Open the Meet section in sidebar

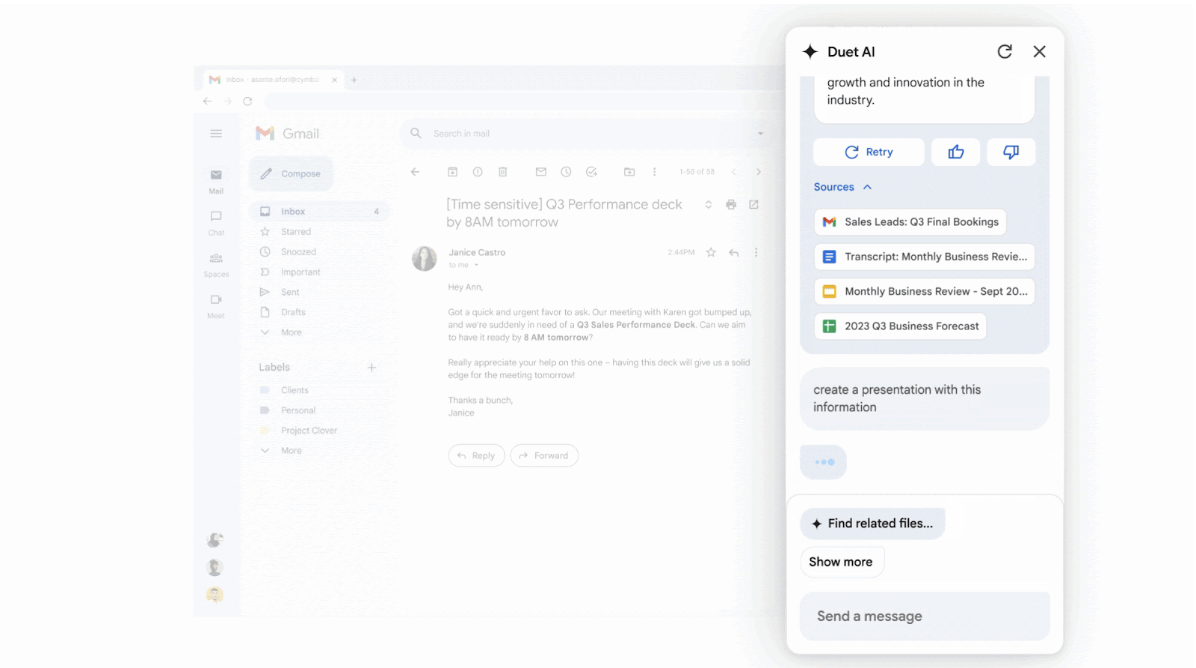point(216,306)
